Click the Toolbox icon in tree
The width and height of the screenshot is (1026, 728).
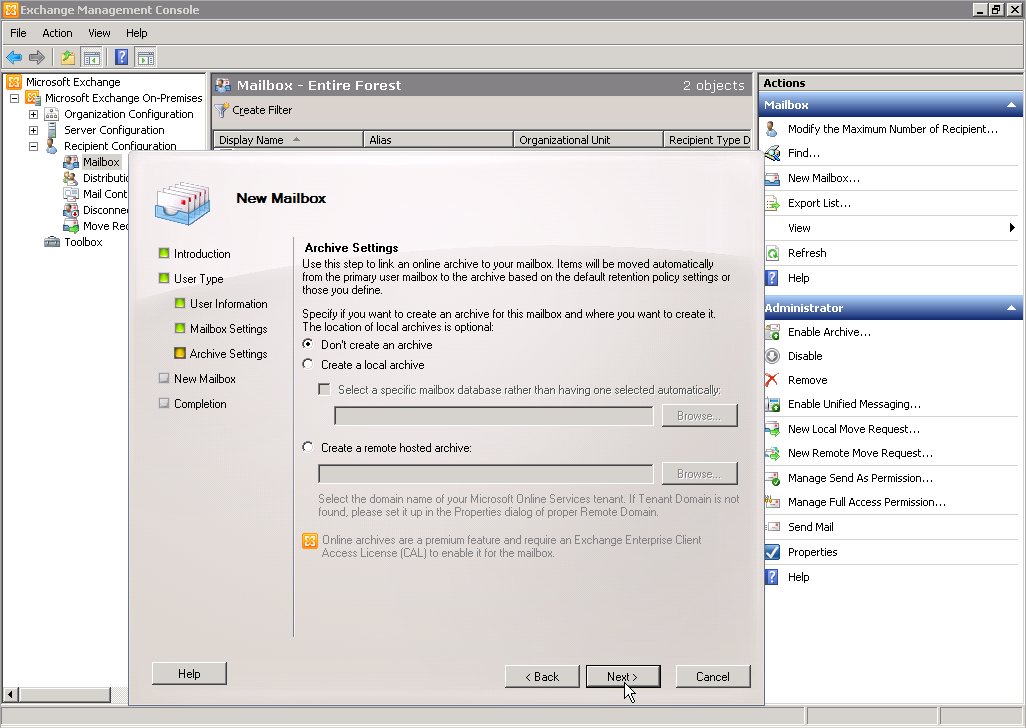(x=52, y=242)
